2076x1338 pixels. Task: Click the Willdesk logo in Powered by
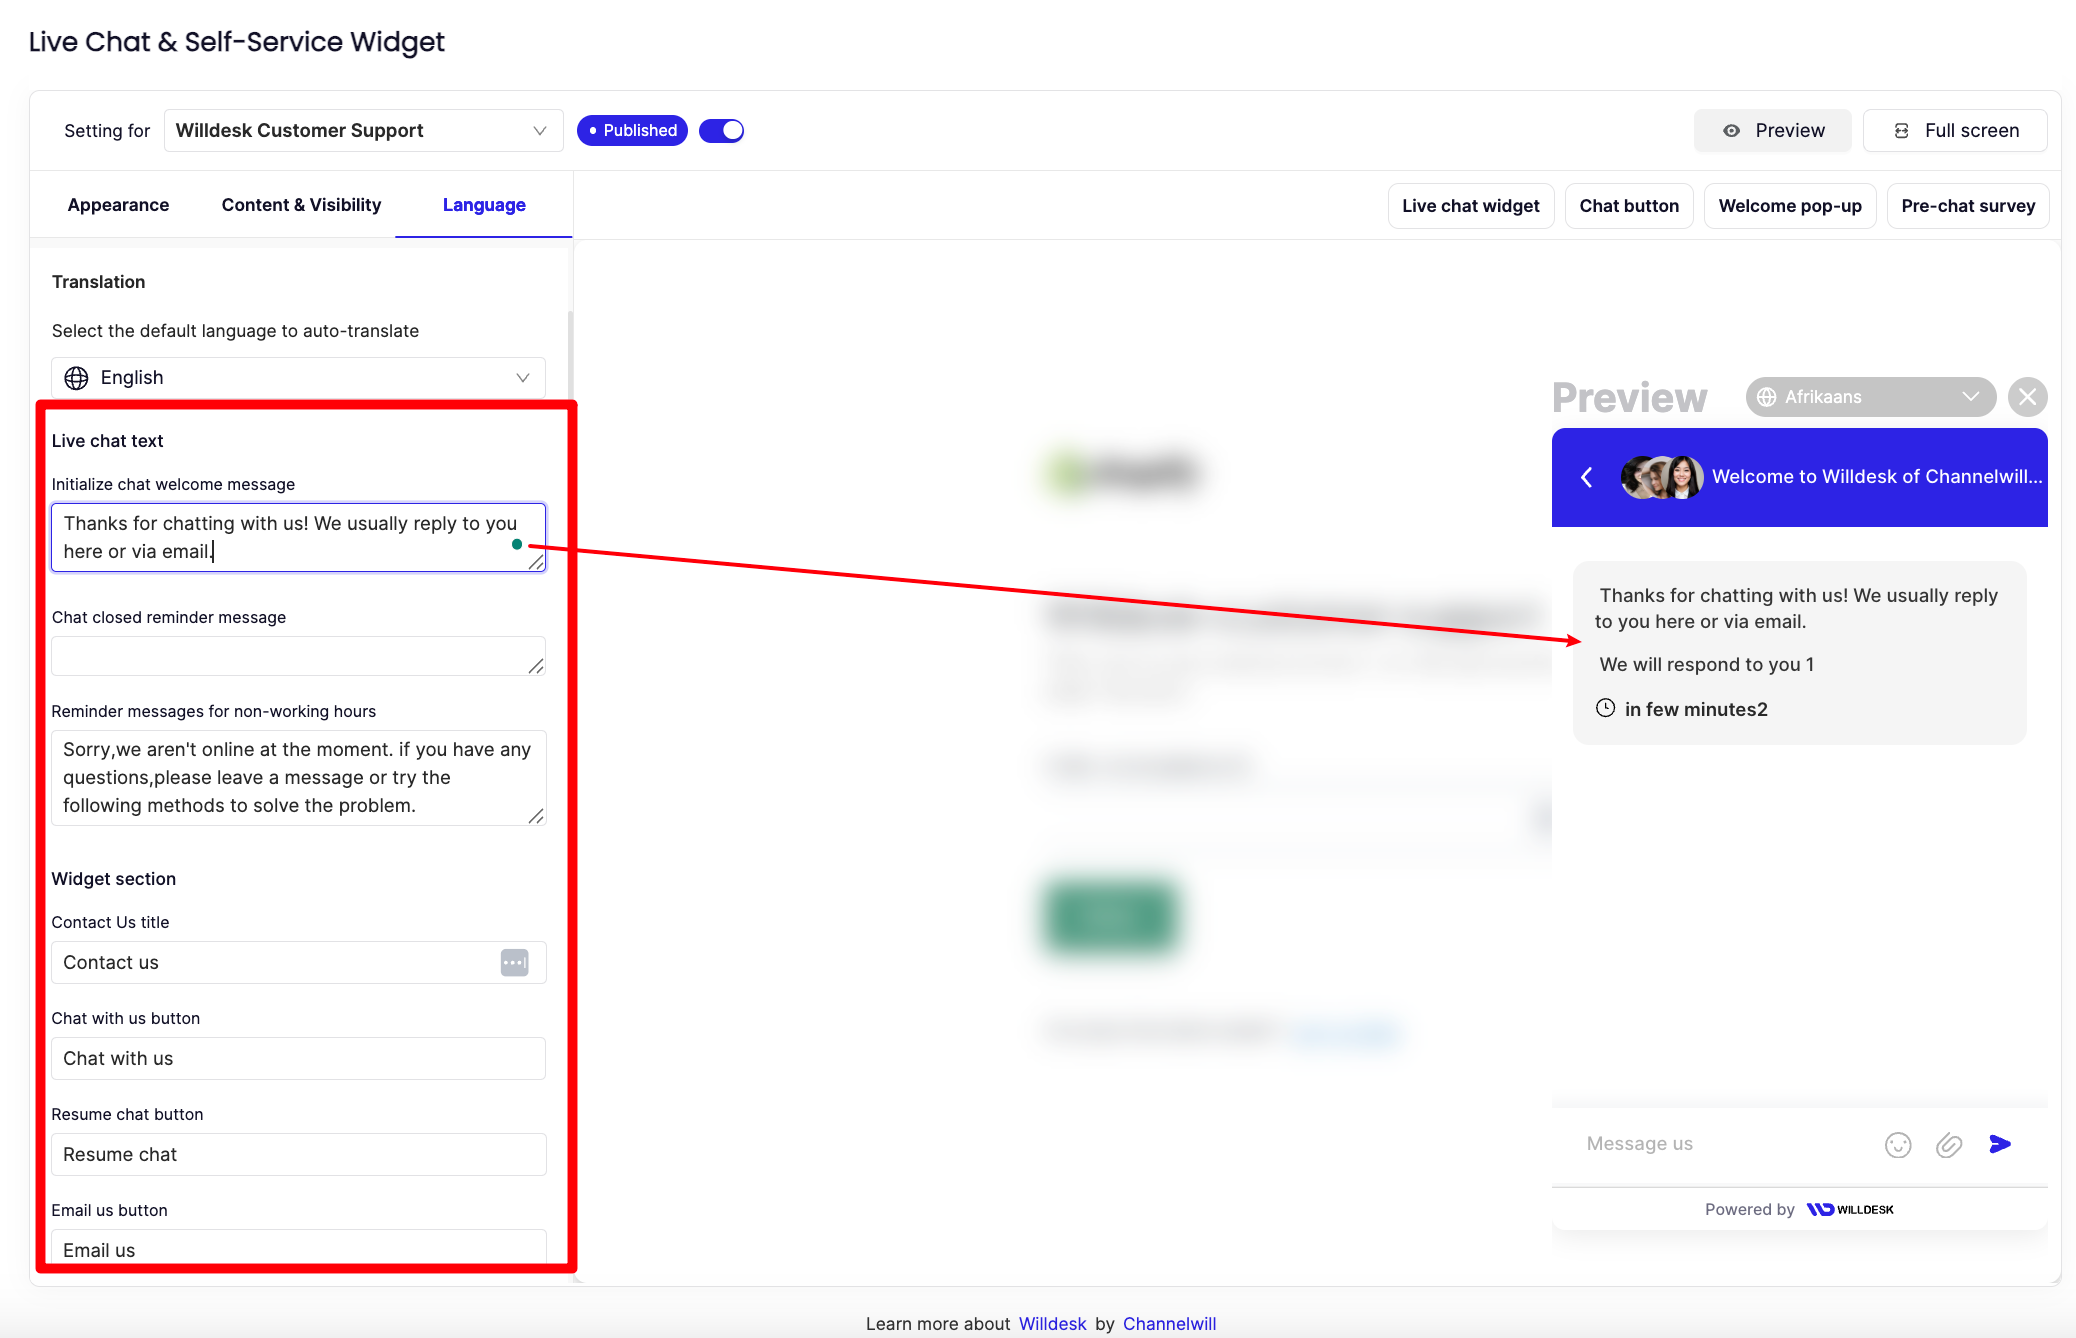click(x=1850, y=1209)
